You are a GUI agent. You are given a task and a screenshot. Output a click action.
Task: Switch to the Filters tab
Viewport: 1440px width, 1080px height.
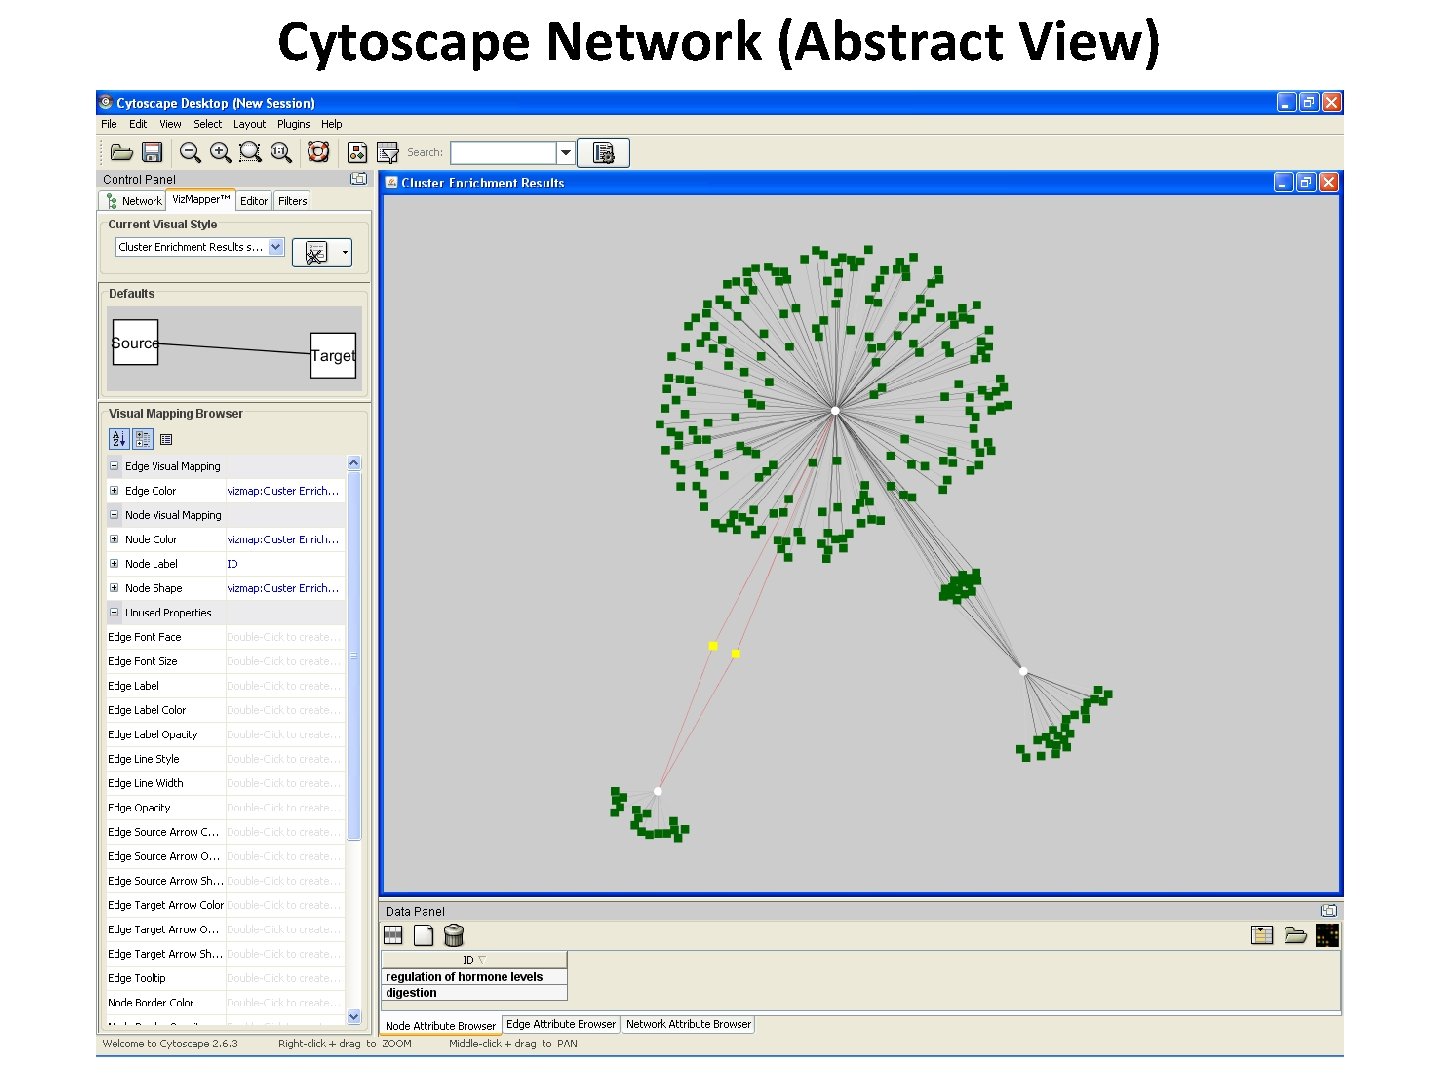pyautogui.click(x=292, y=201)
